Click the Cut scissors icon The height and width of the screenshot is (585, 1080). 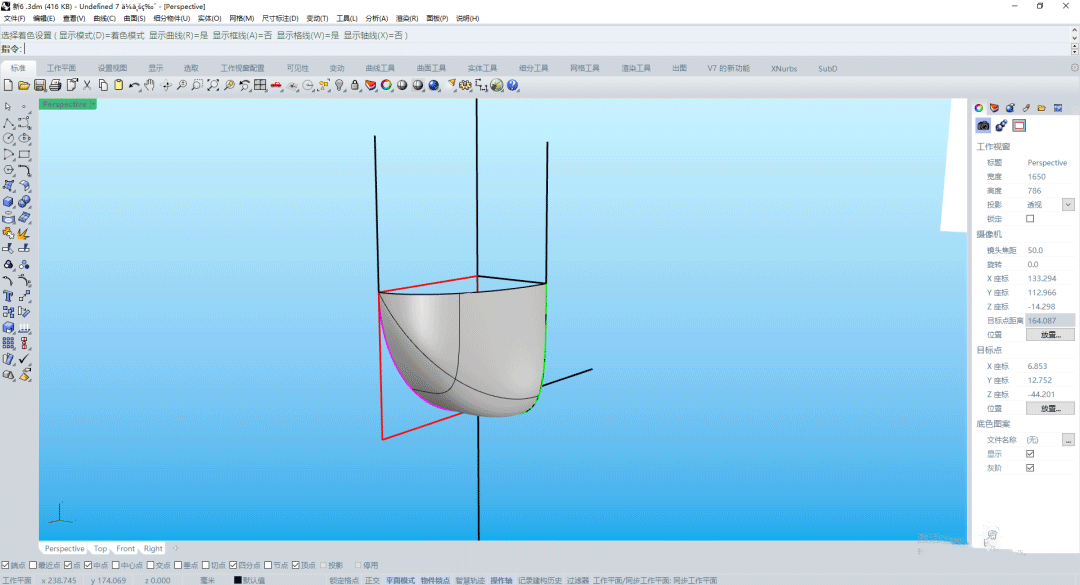pyautogui.click(x=87, y=86)
